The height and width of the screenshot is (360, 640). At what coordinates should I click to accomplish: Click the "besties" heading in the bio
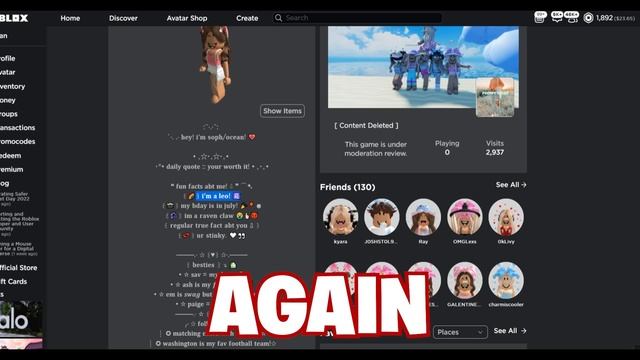coord(212,265)
